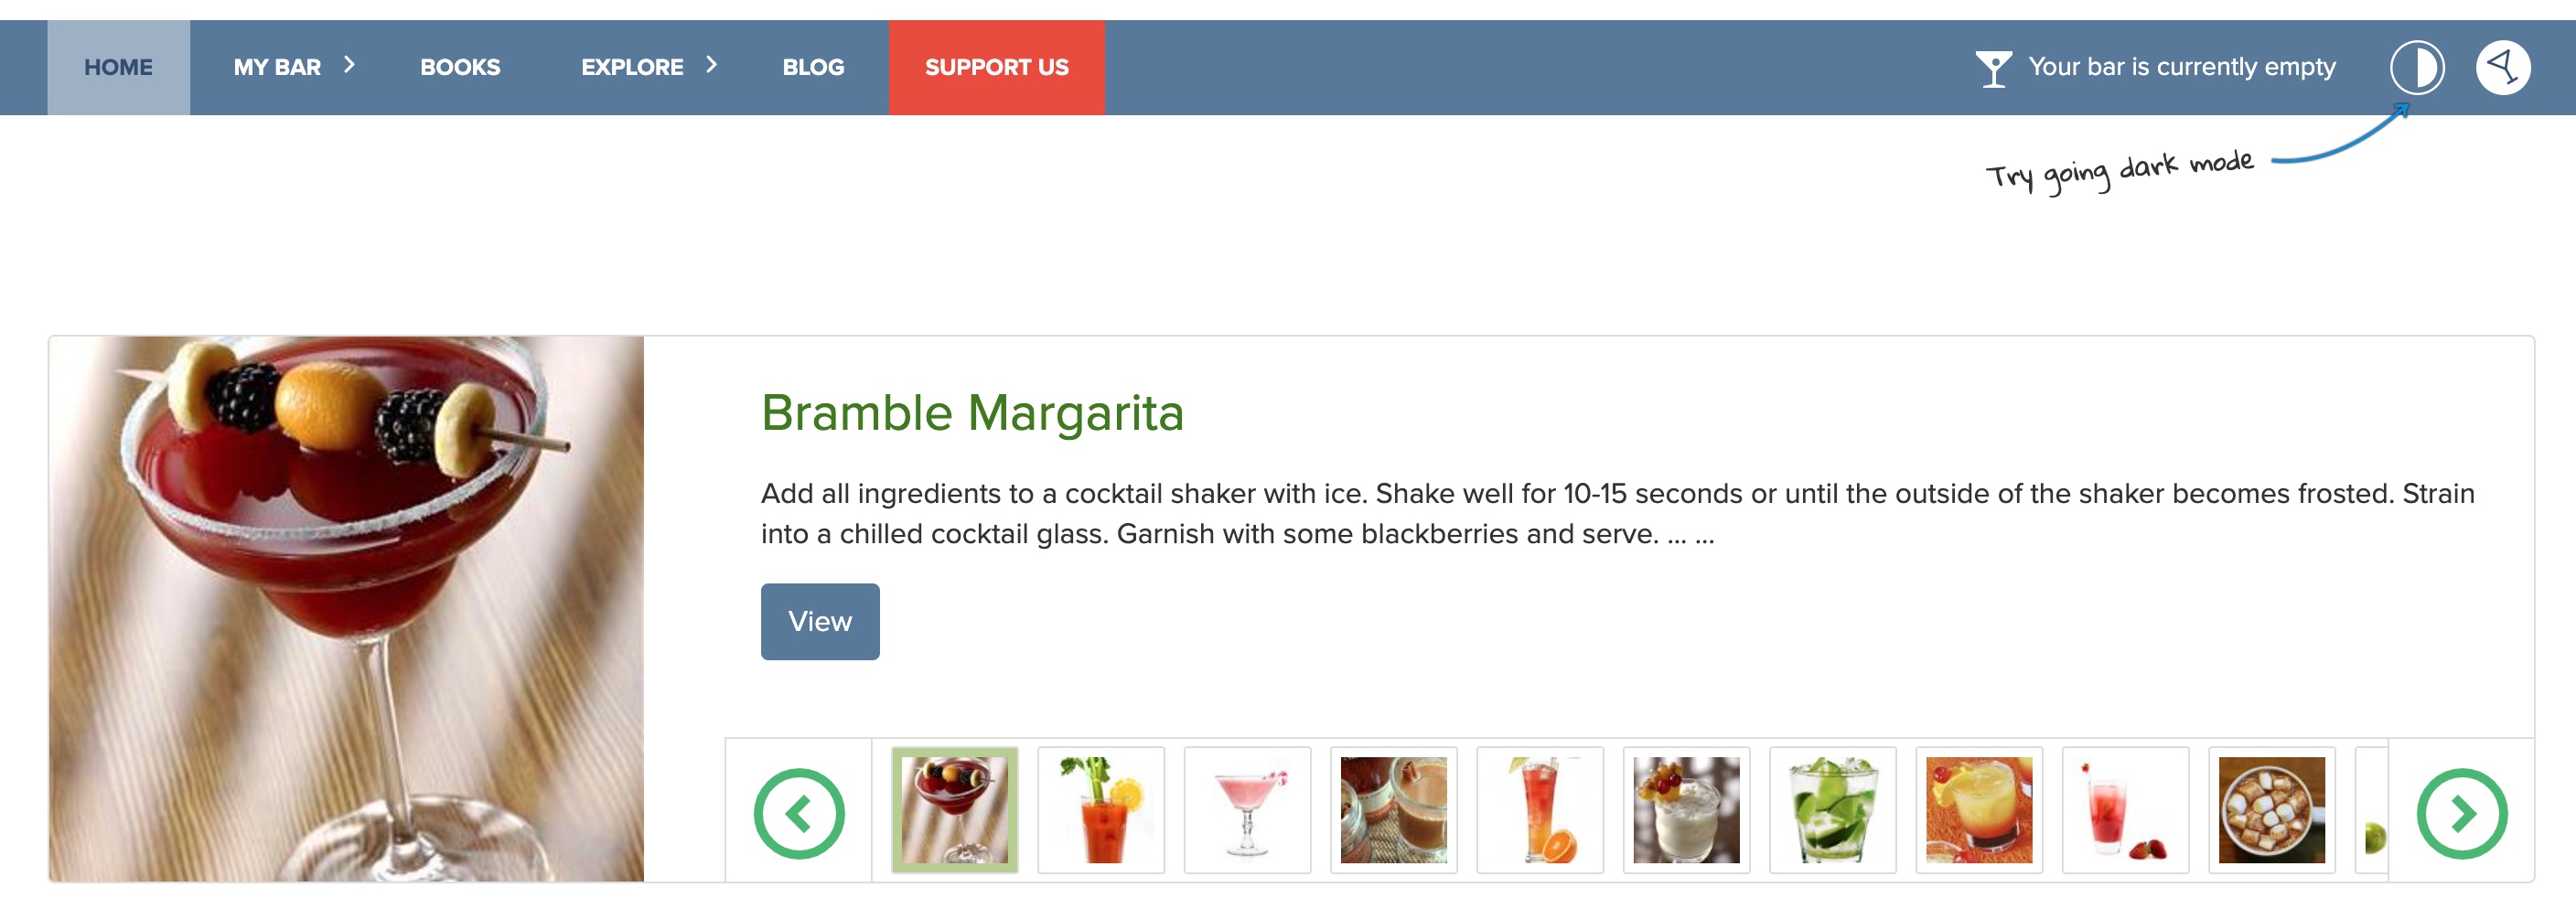Open the Bramble Margarita title link
This screenshot has width=2576, height=909.
[x=972, y=413]
